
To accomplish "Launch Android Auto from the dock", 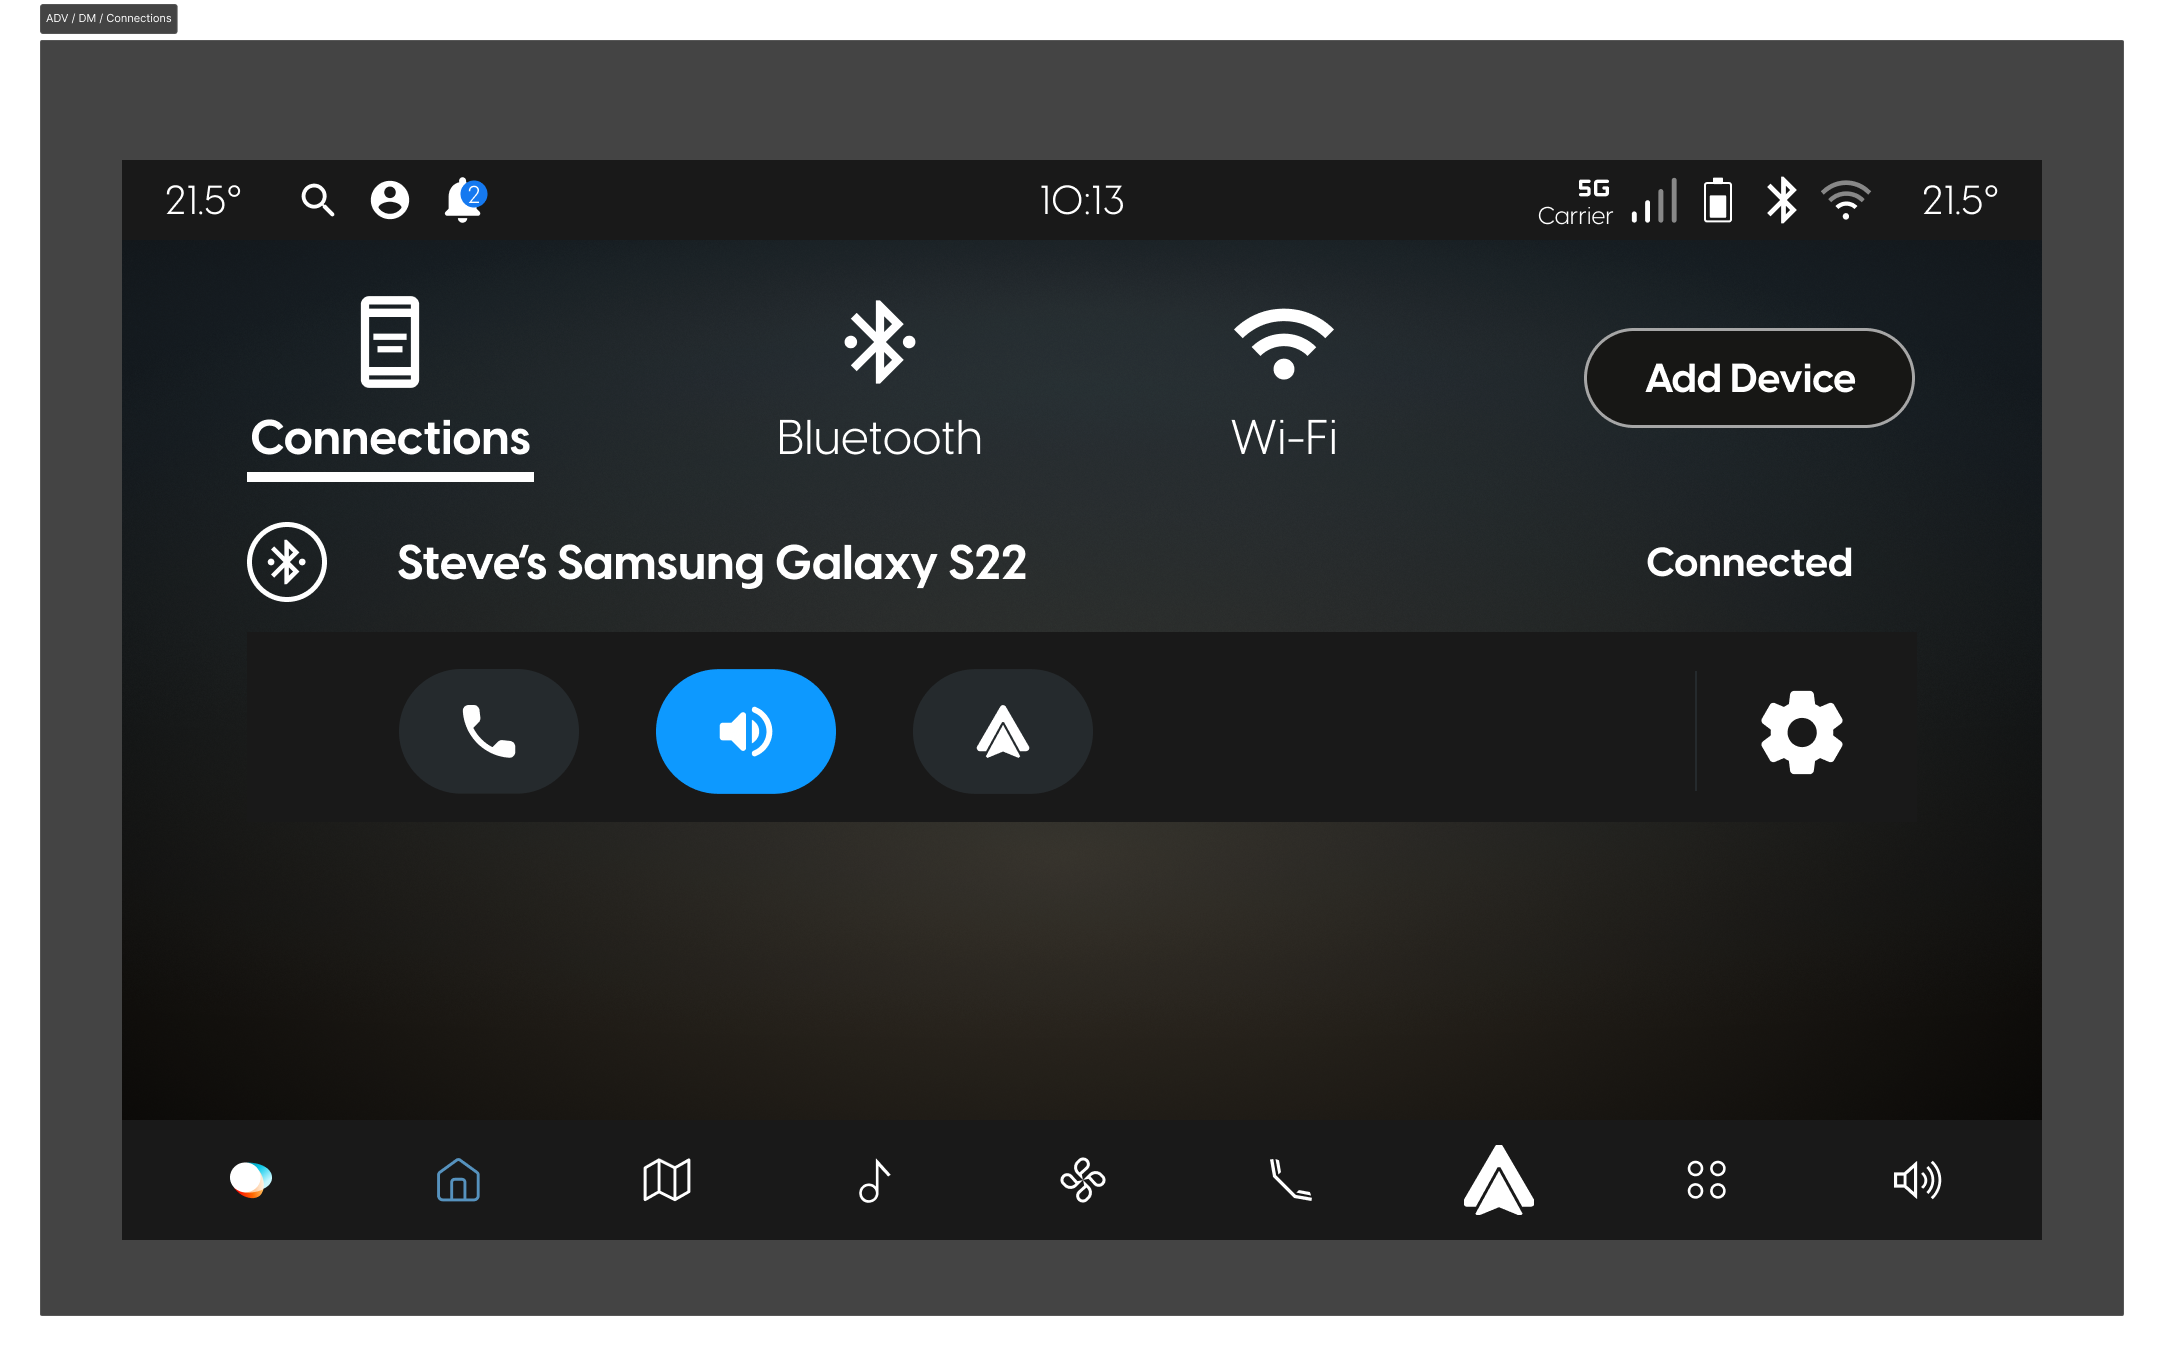I will 1498,1180.
